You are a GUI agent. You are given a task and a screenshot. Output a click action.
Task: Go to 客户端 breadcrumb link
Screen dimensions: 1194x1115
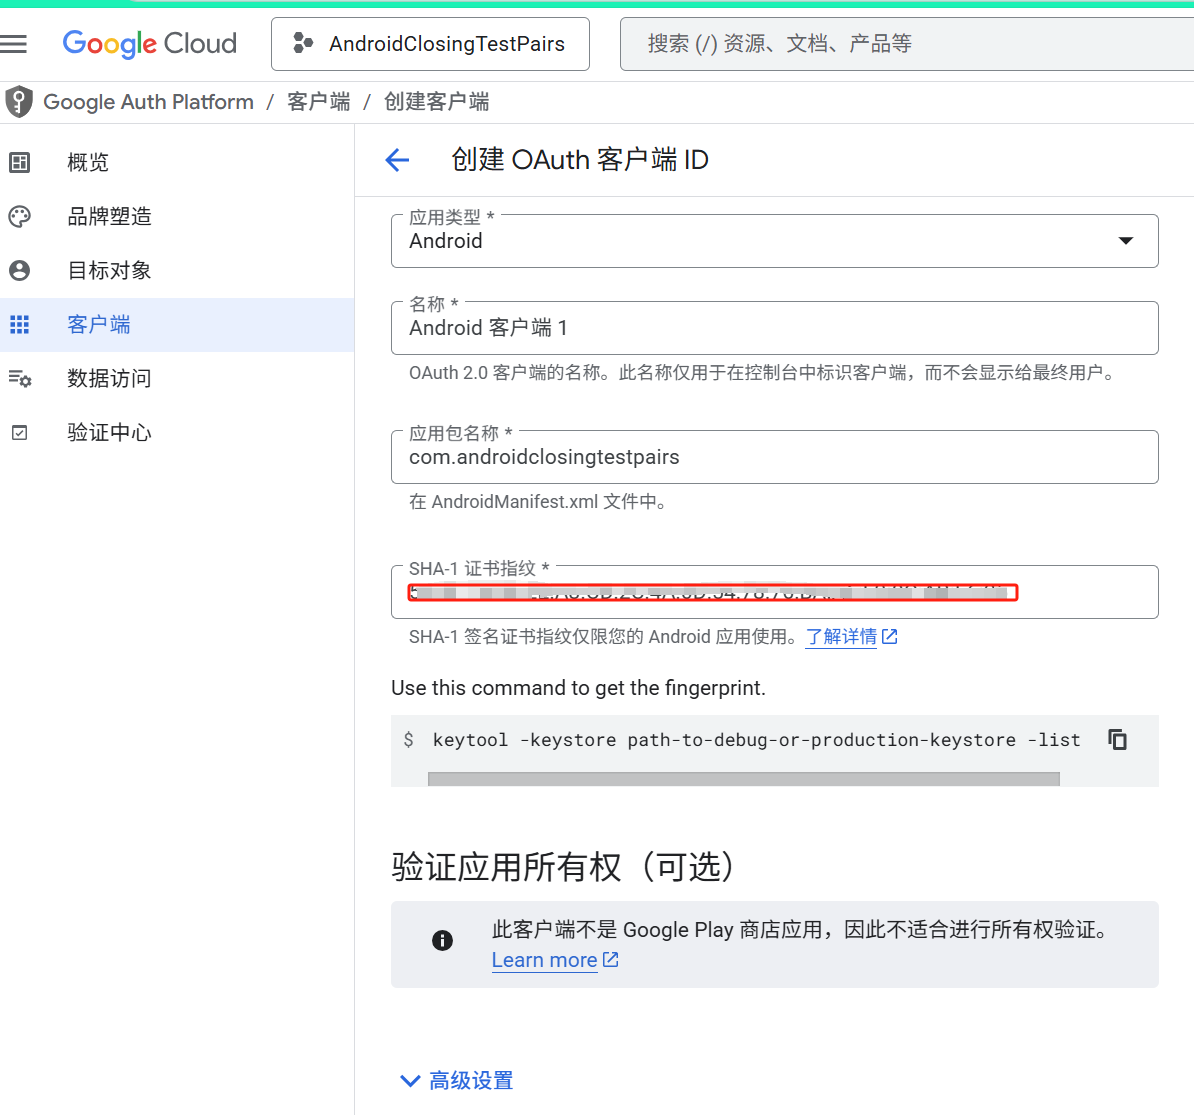(x=318, y=102)
